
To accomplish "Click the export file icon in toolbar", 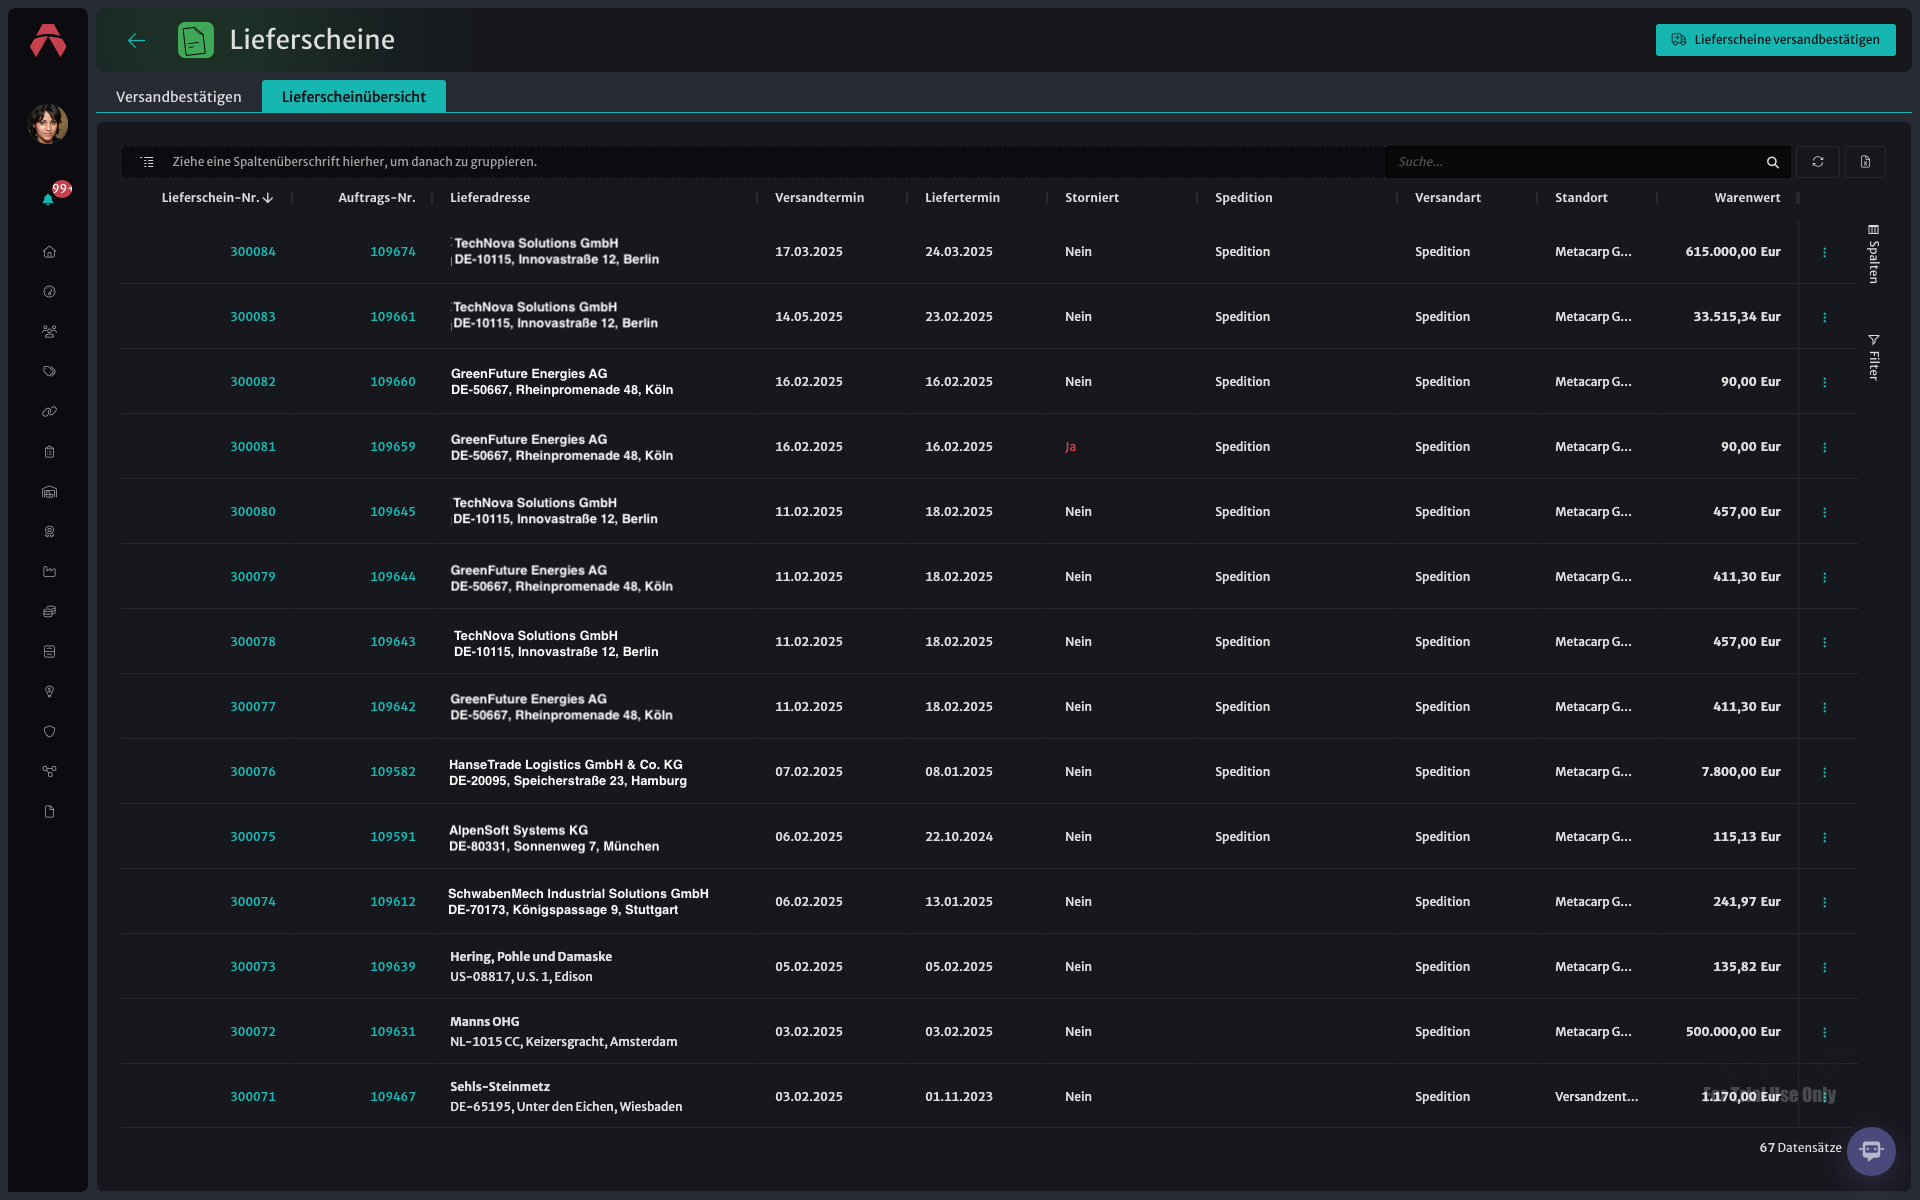I will pyautogui.click(x=1865, y=162).
